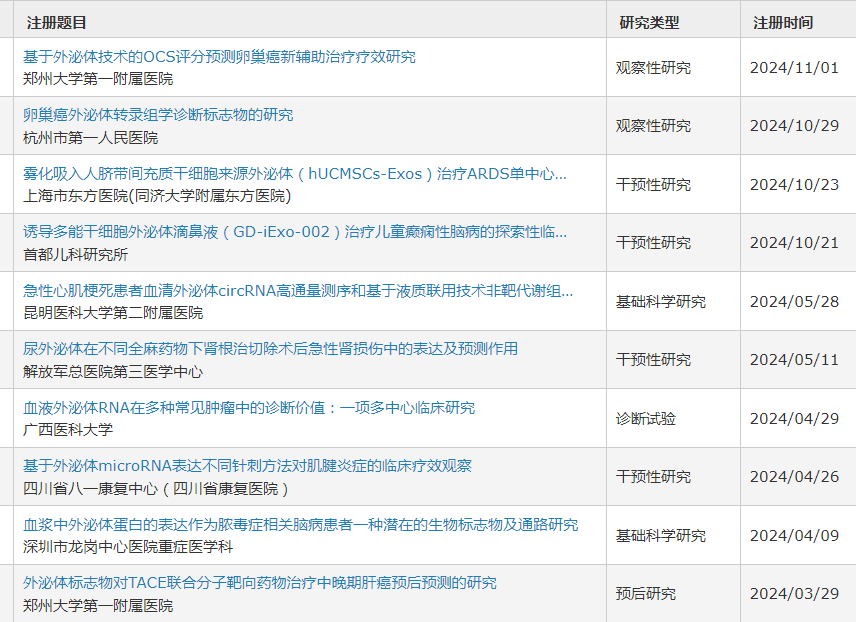Click the 研究类型 column header
Image resolution: width=856 pixels, height=622 pixels.
pyautogui.click(x=649, y=22)
